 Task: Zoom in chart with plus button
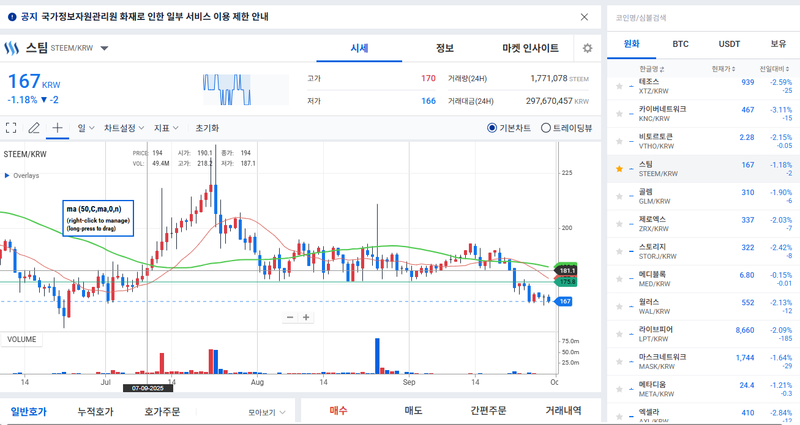click(307, 317)
